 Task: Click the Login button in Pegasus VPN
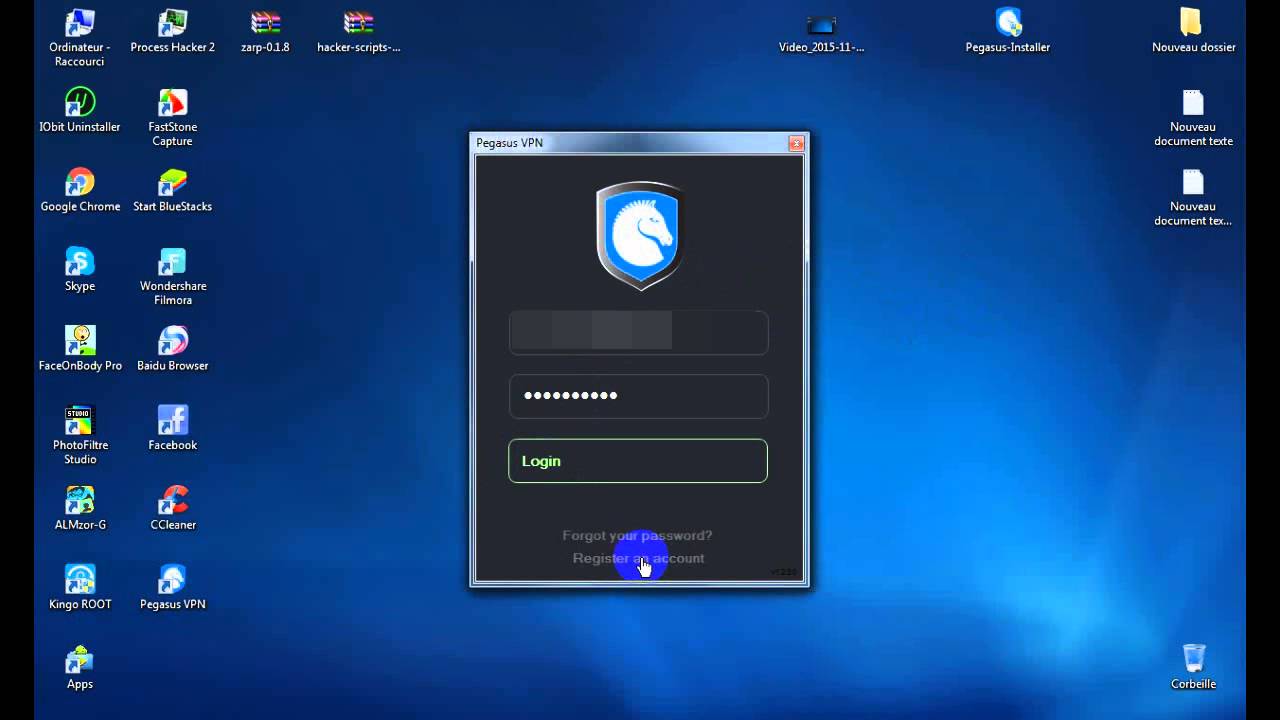(638, 461)
